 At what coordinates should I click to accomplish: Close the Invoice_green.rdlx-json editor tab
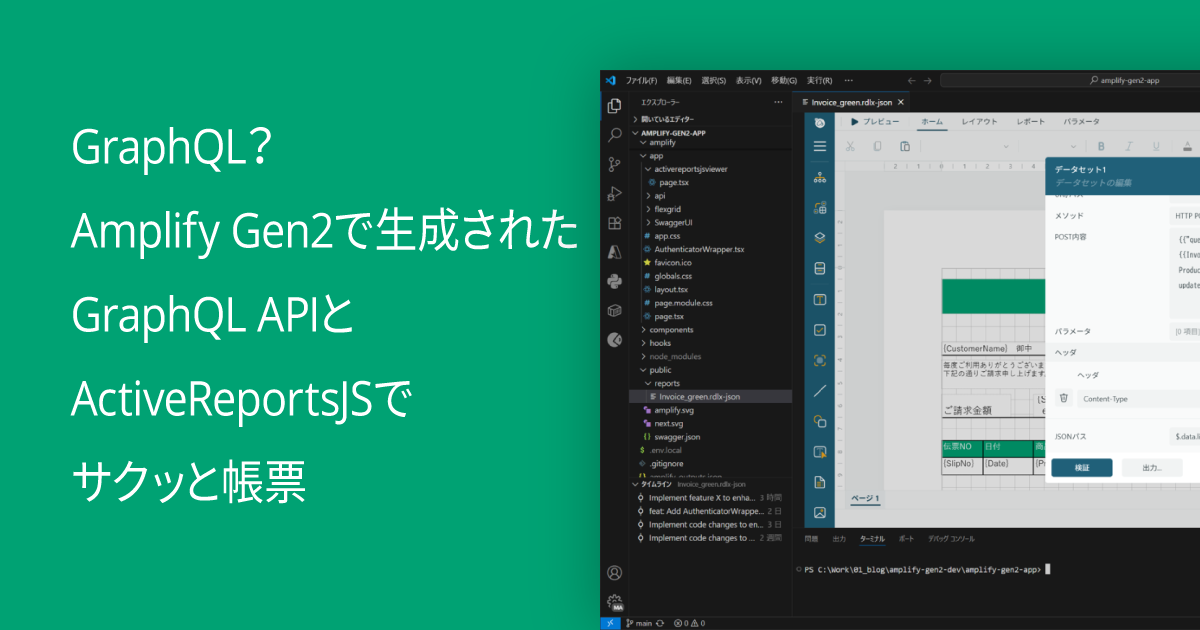click(901, 102)
